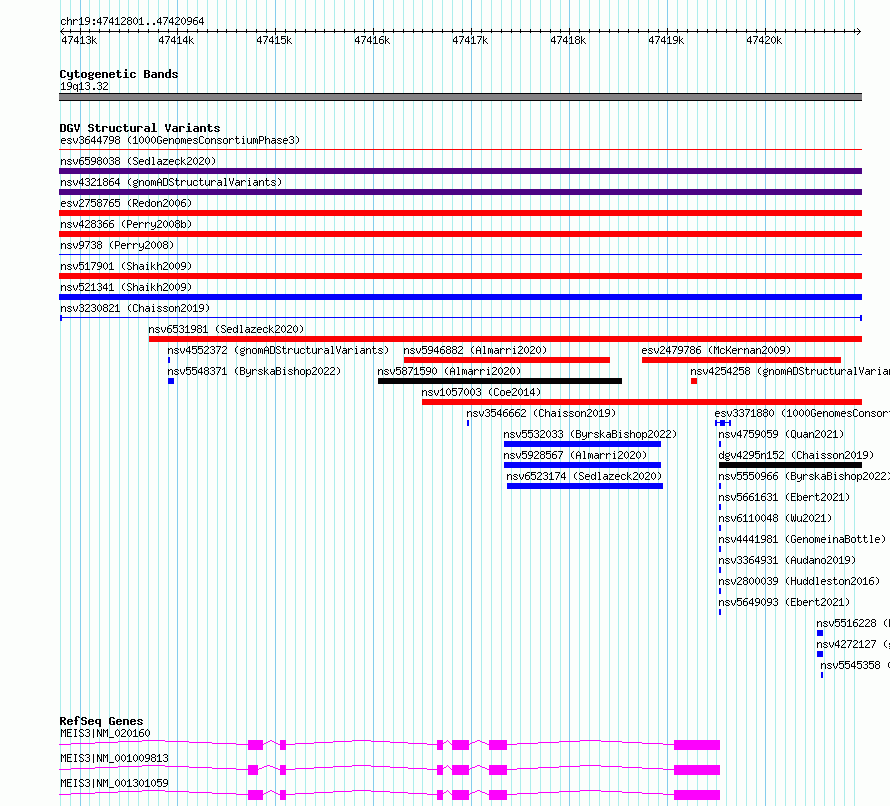Select the nsv2800039 Huddleston2016 variant label
Image resolution: width=890 pixels, height=806 pixels.
(799, 581)
